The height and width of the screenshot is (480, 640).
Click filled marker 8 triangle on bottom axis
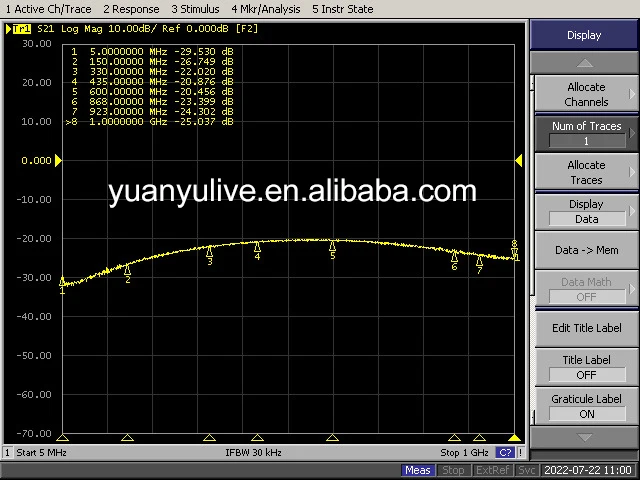[x=514, y=438]
